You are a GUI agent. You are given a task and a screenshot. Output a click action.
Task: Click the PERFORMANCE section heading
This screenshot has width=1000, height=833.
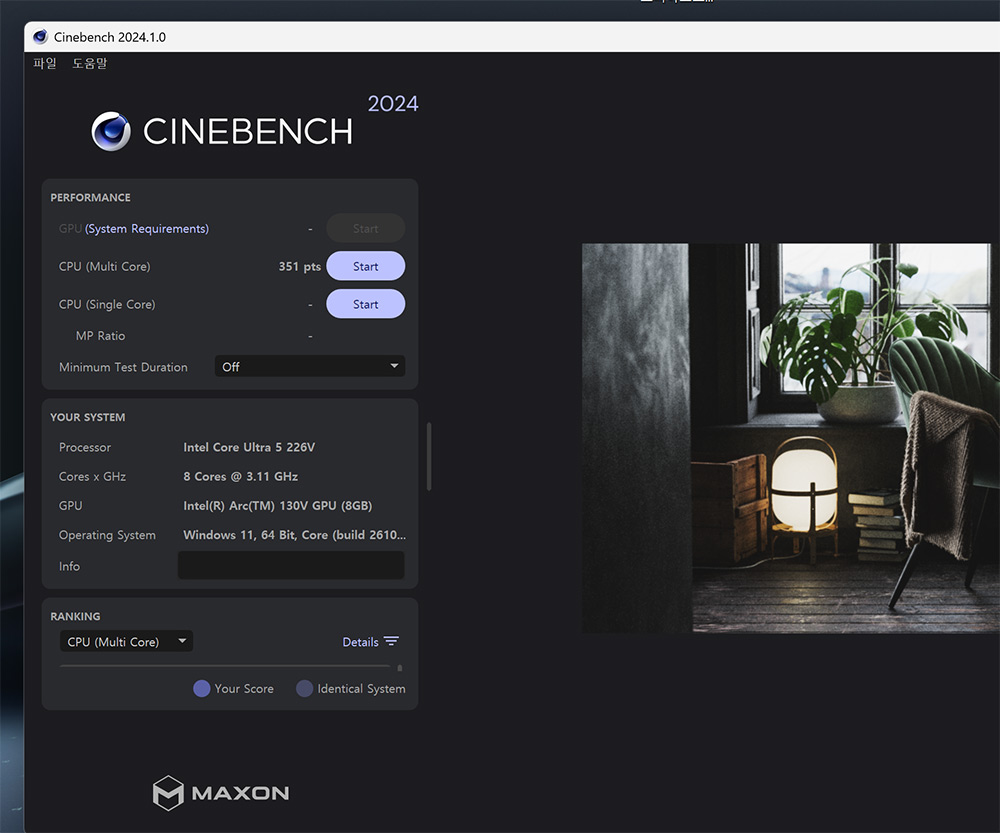[91, 198]
